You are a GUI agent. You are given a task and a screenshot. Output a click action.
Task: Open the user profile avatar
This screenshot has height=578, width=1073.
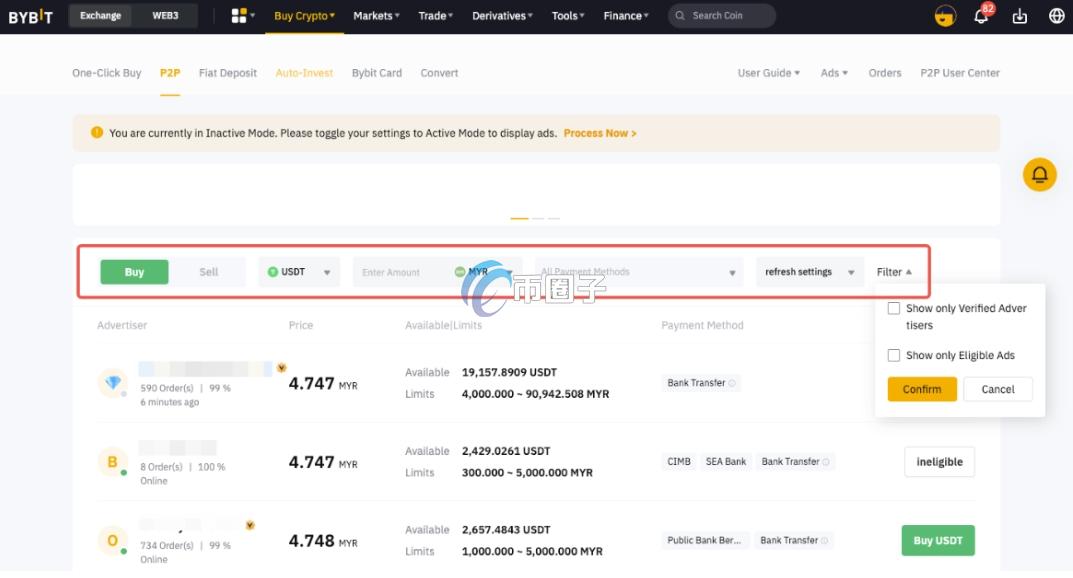point(945,16)
